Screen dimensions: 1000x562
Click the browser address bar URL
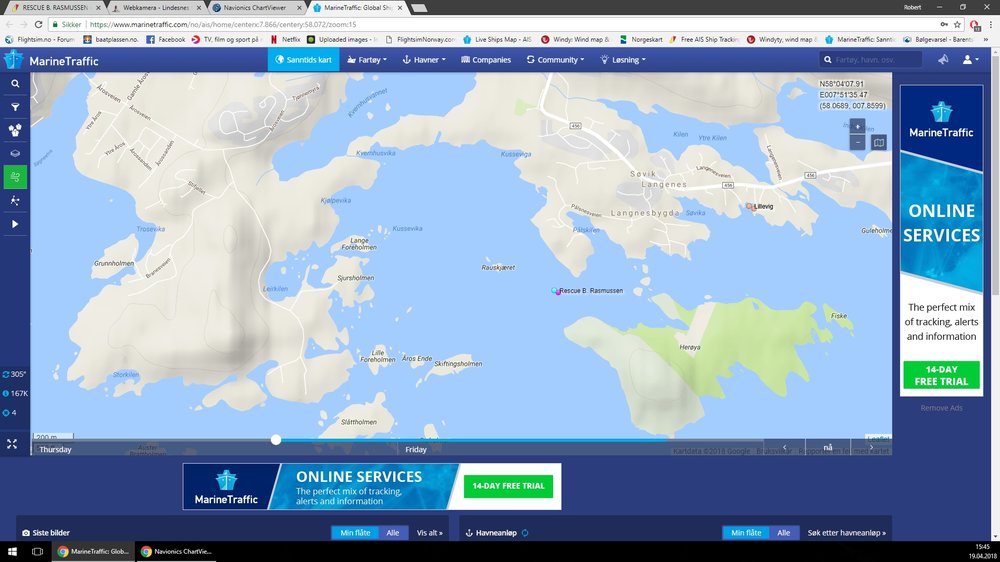coord(223,24)
